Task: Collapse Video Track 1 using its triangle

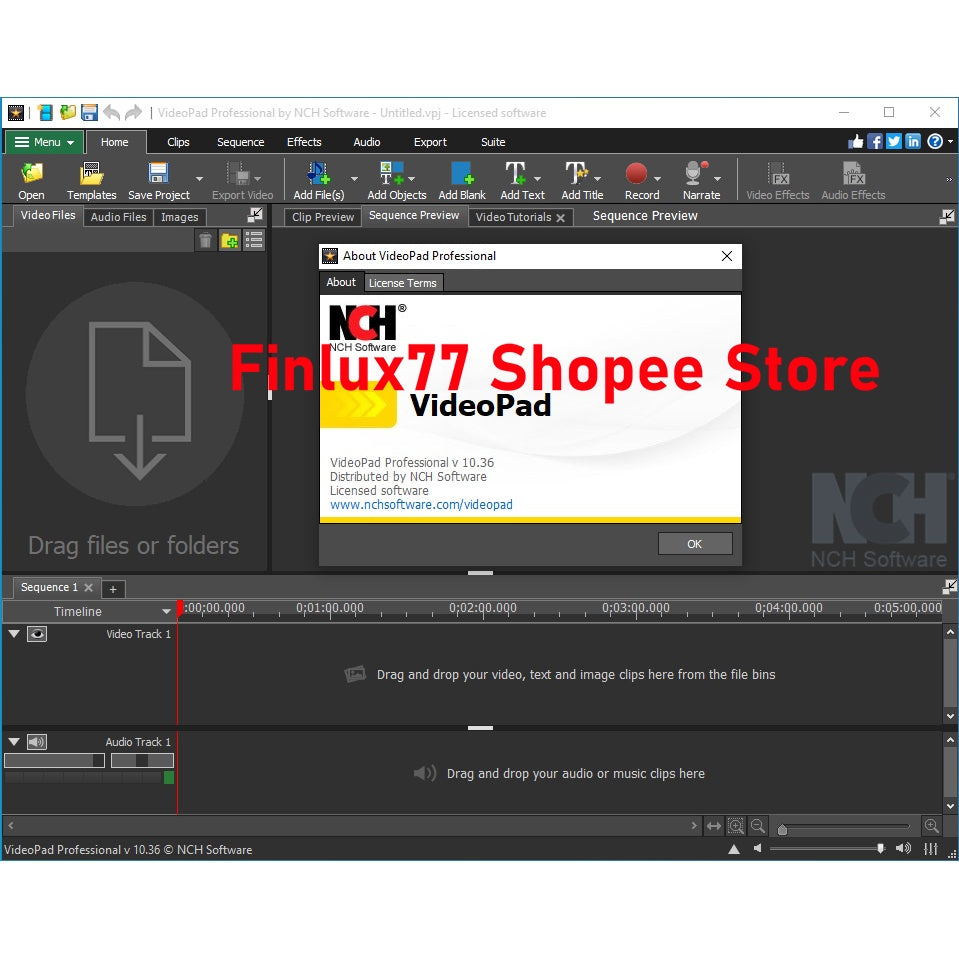Action: coord(13,633)
